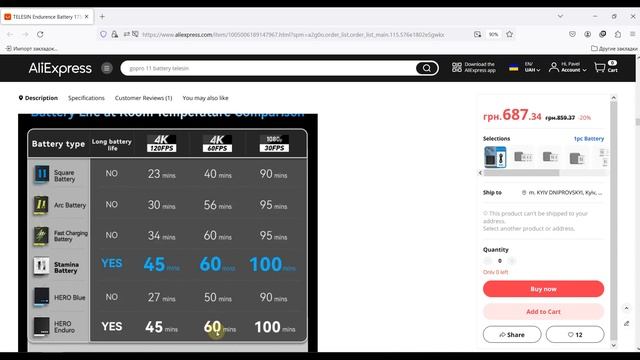640x360 pixels.
Task: Open the imported bookmarks item in the toolbar
Action: (31, 49)
